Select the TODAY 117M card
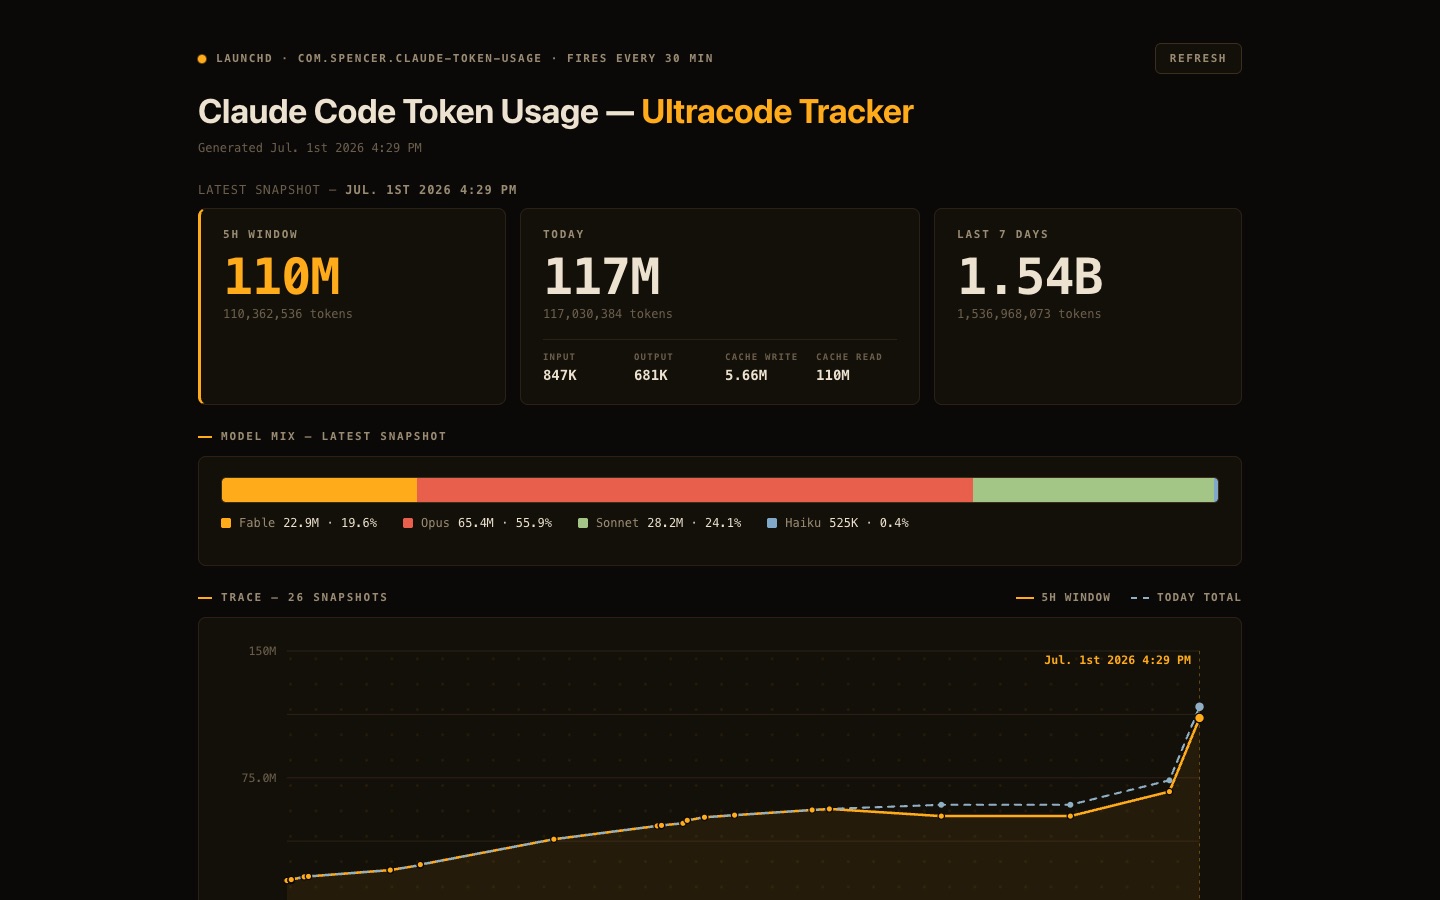This screenshot has width=1440, height=900. [720, 306]
